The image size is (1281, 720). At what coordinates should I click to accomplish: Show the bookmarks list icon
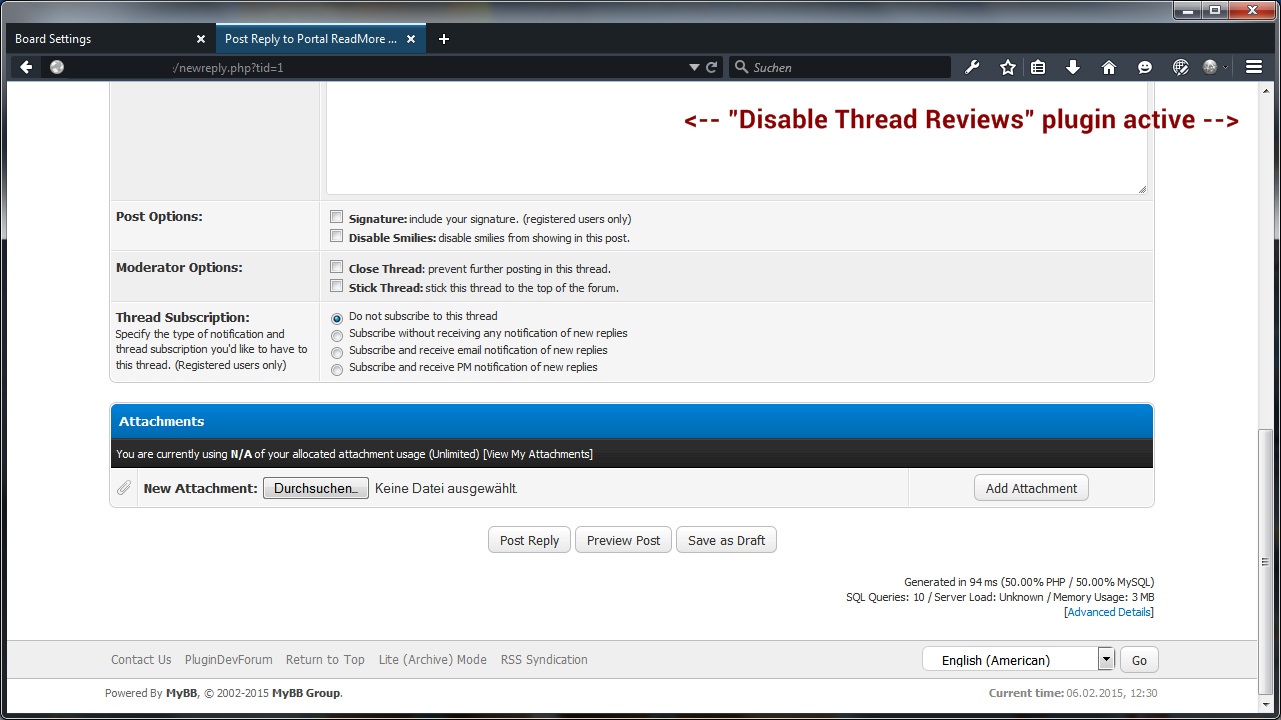pyautogui.click(x=1038, y=67)
